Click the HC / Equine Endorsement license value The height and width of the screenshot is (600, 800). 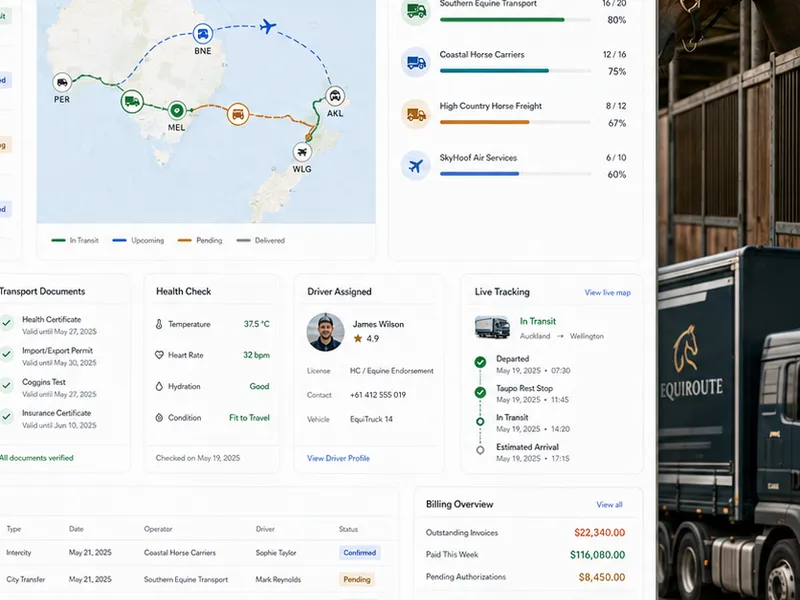(392, 371)
